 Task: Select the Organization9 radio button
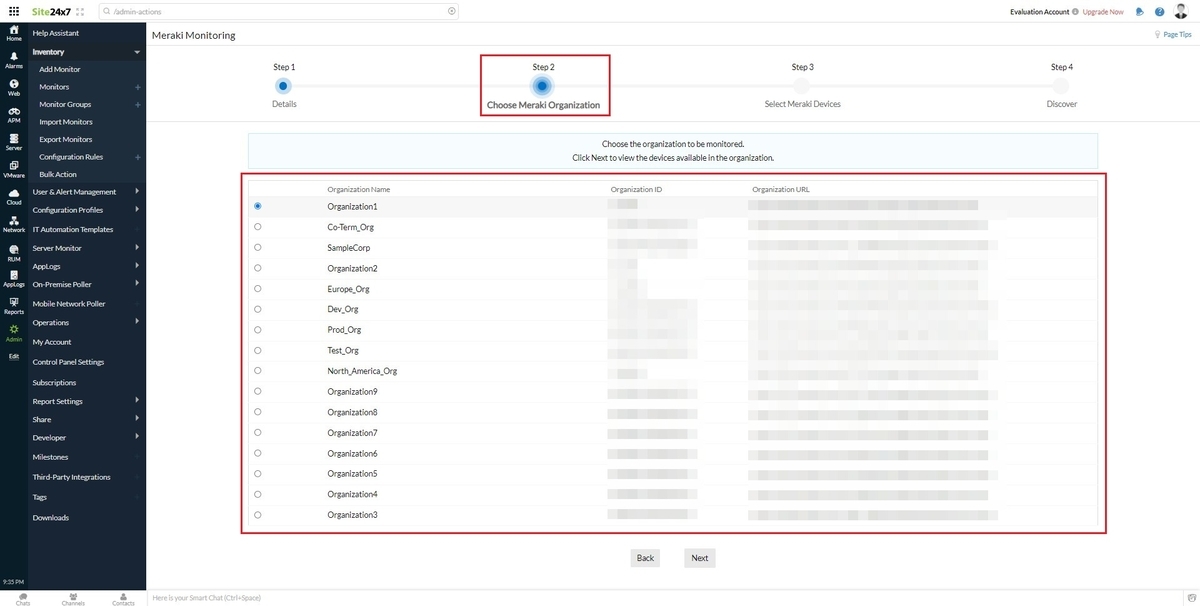tap(258, 391)
